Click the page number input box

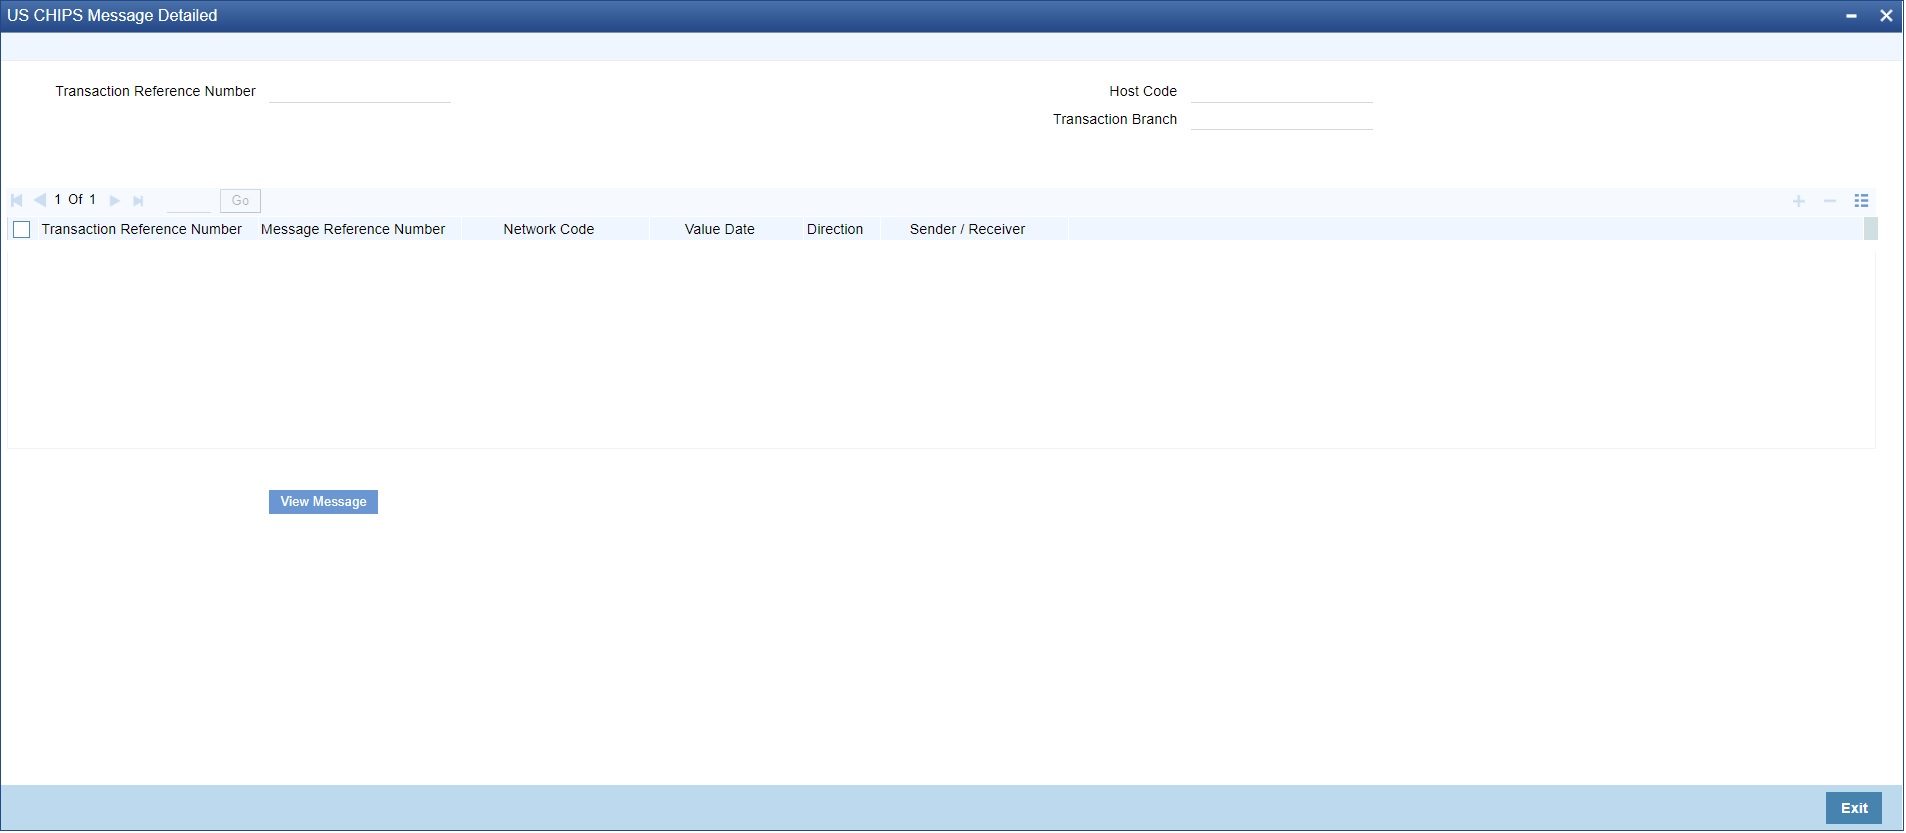pos(188,201)
